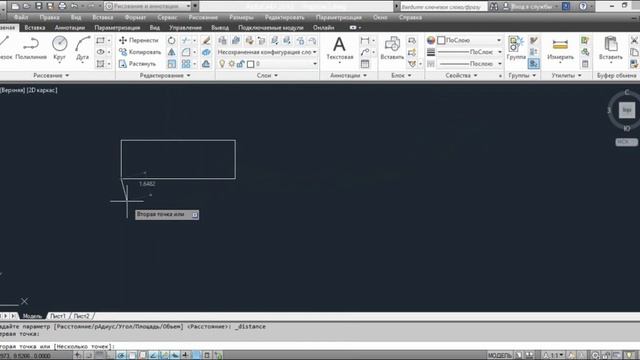
Task: Switch to the Лист2 layout tab
Action: pyautogui.click(x=81, y=316)
